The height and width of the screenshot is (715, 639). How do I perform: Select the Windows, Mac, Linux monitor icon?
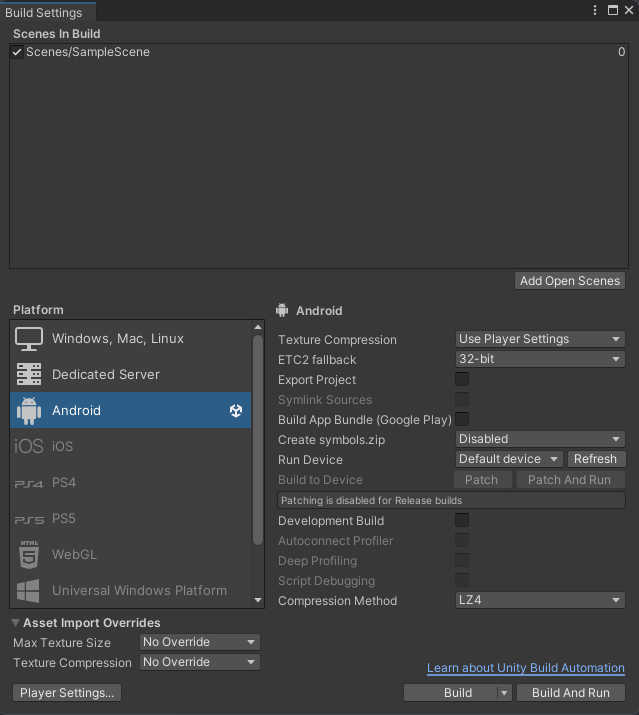(29, 339)
